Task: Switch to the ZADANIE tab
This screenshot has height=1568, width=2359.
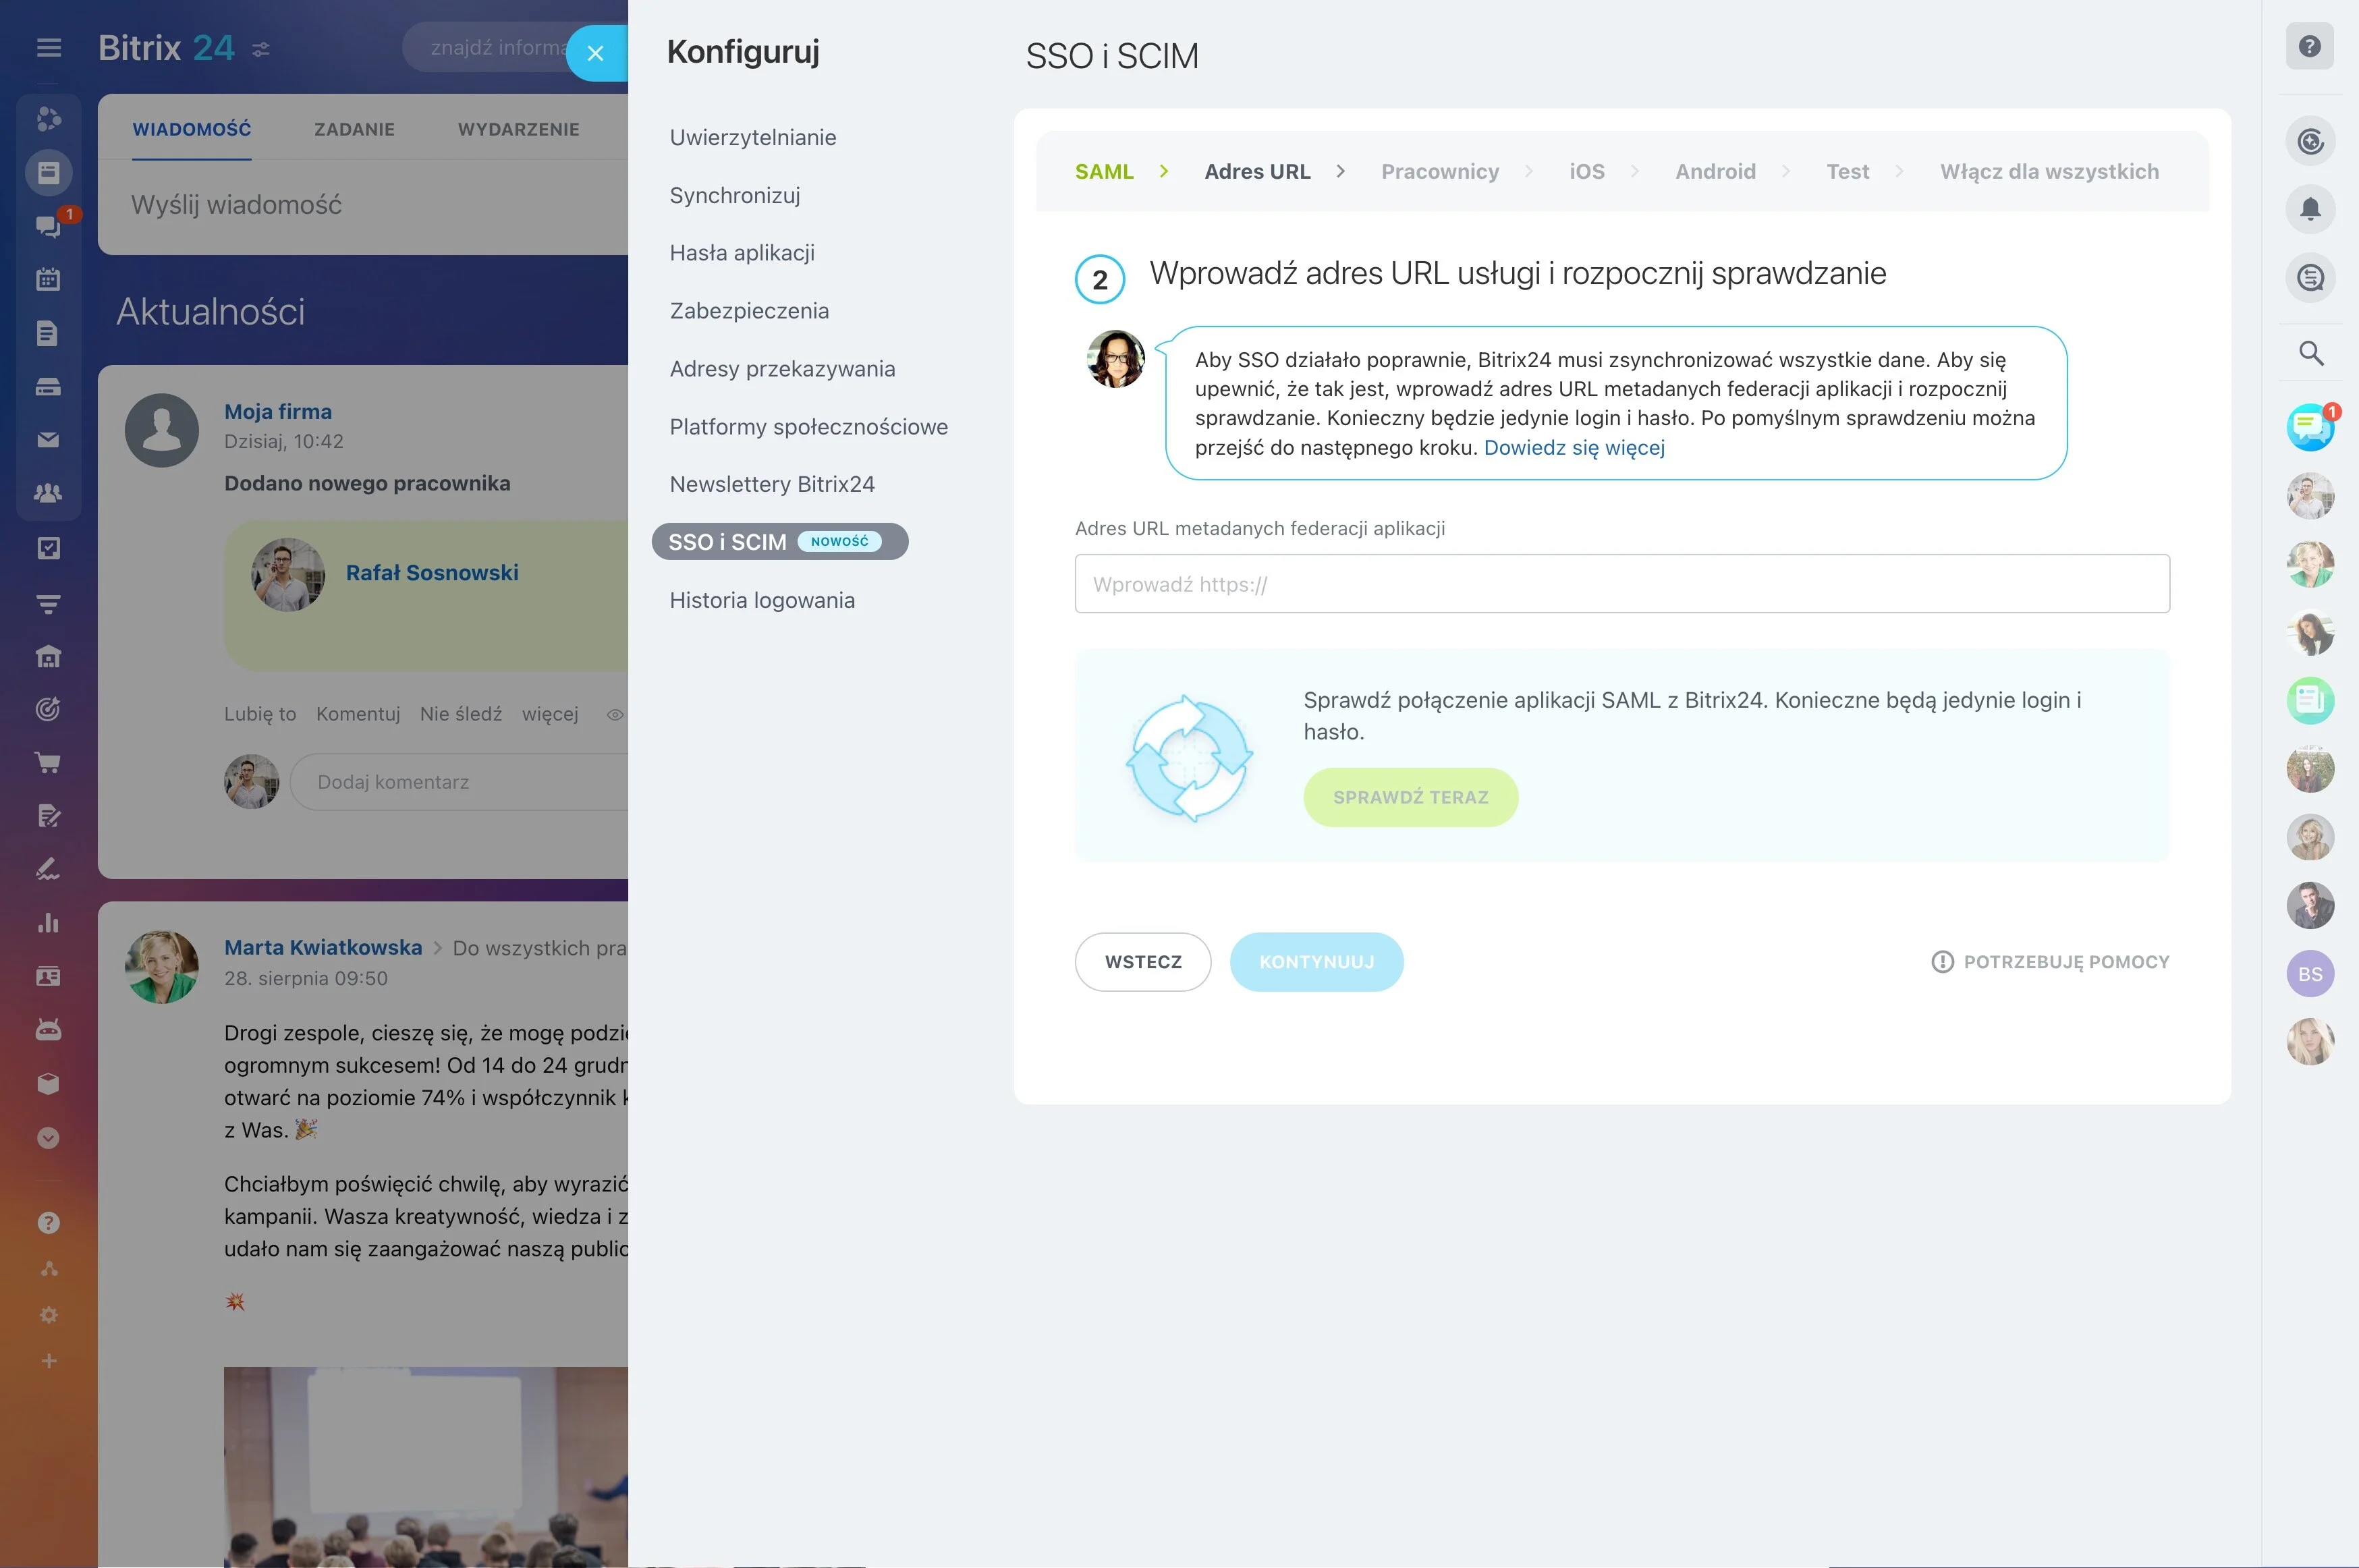Action: coord(354,129)
